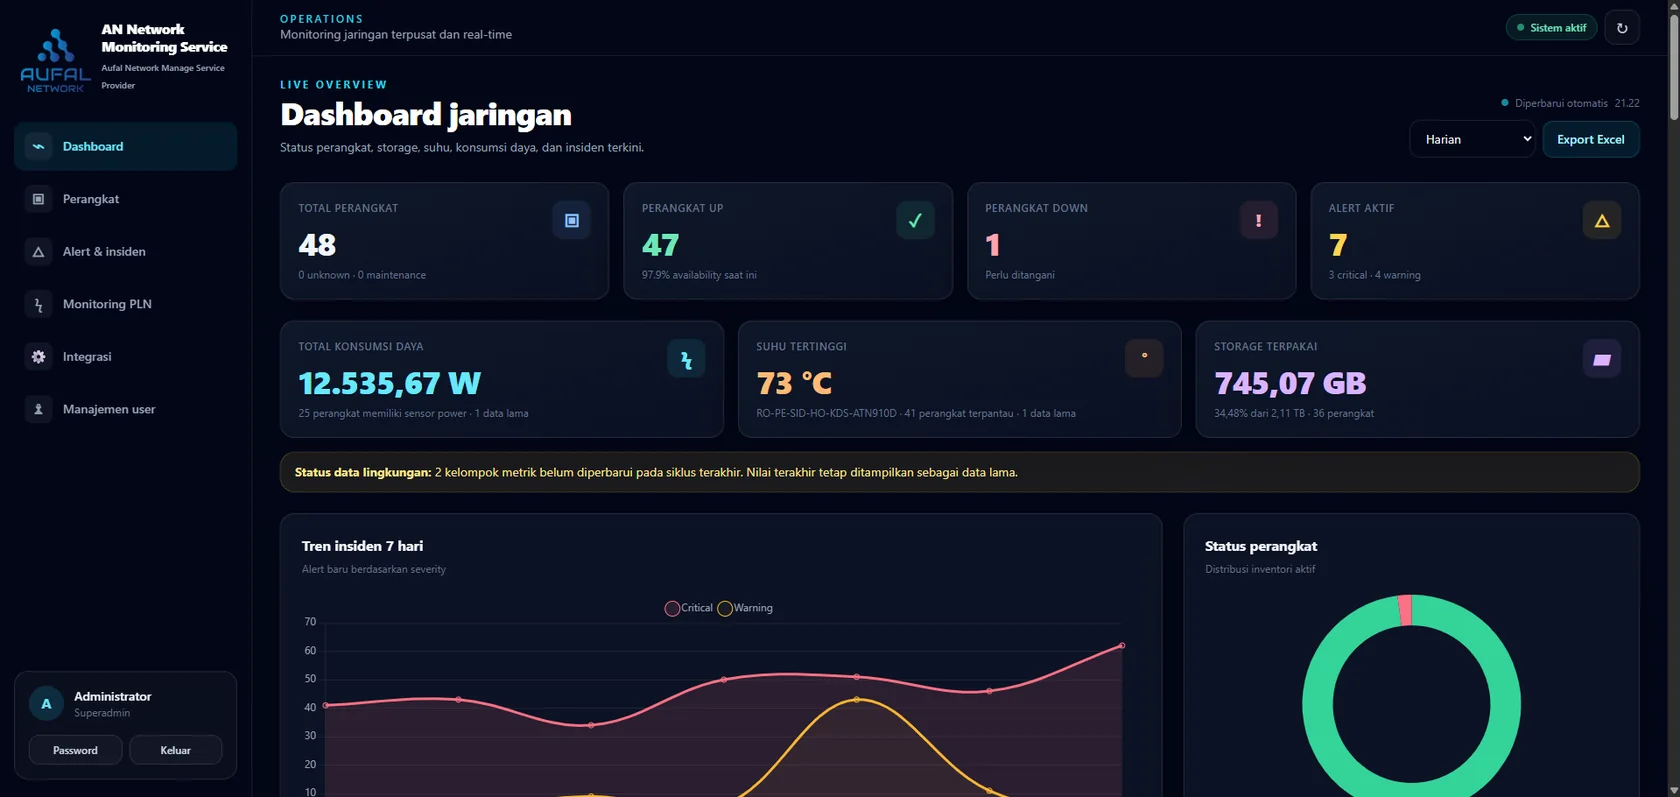Screen dimensions: 1680x797
Task: Click the Perangkat Up value 47
Action: (660, 245)
